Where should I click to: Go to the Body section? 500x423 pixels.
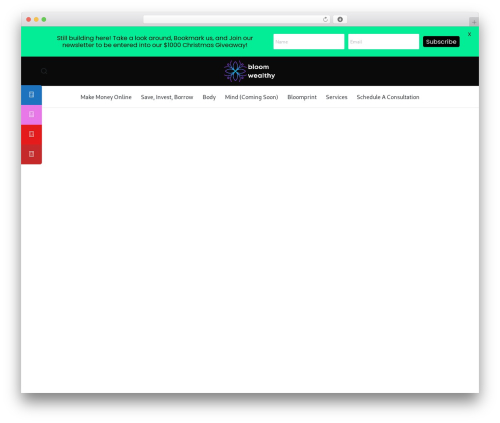point(209,97)
